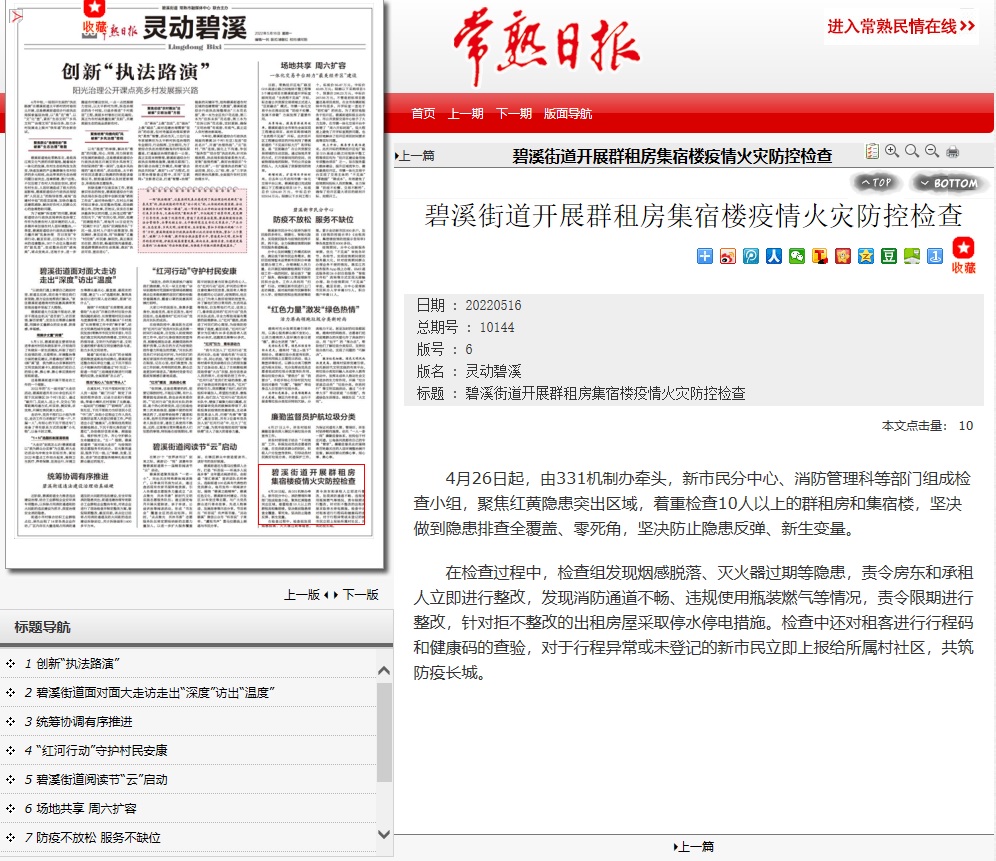Click the 版名 value 灵动碧溪
The image size is (996, 861).
pos(493,371)
